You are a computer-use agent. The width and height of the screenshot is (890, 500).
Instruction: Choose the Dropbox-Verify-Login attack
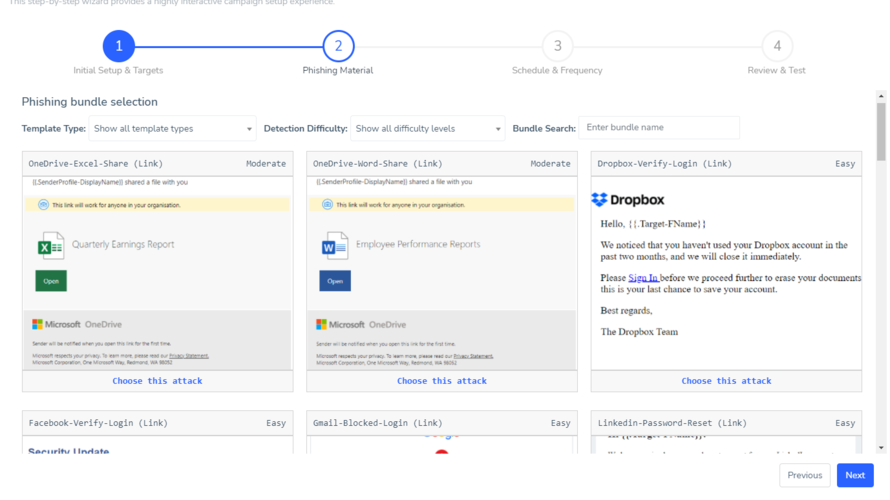pyautogui.click(x=726, y=381)
